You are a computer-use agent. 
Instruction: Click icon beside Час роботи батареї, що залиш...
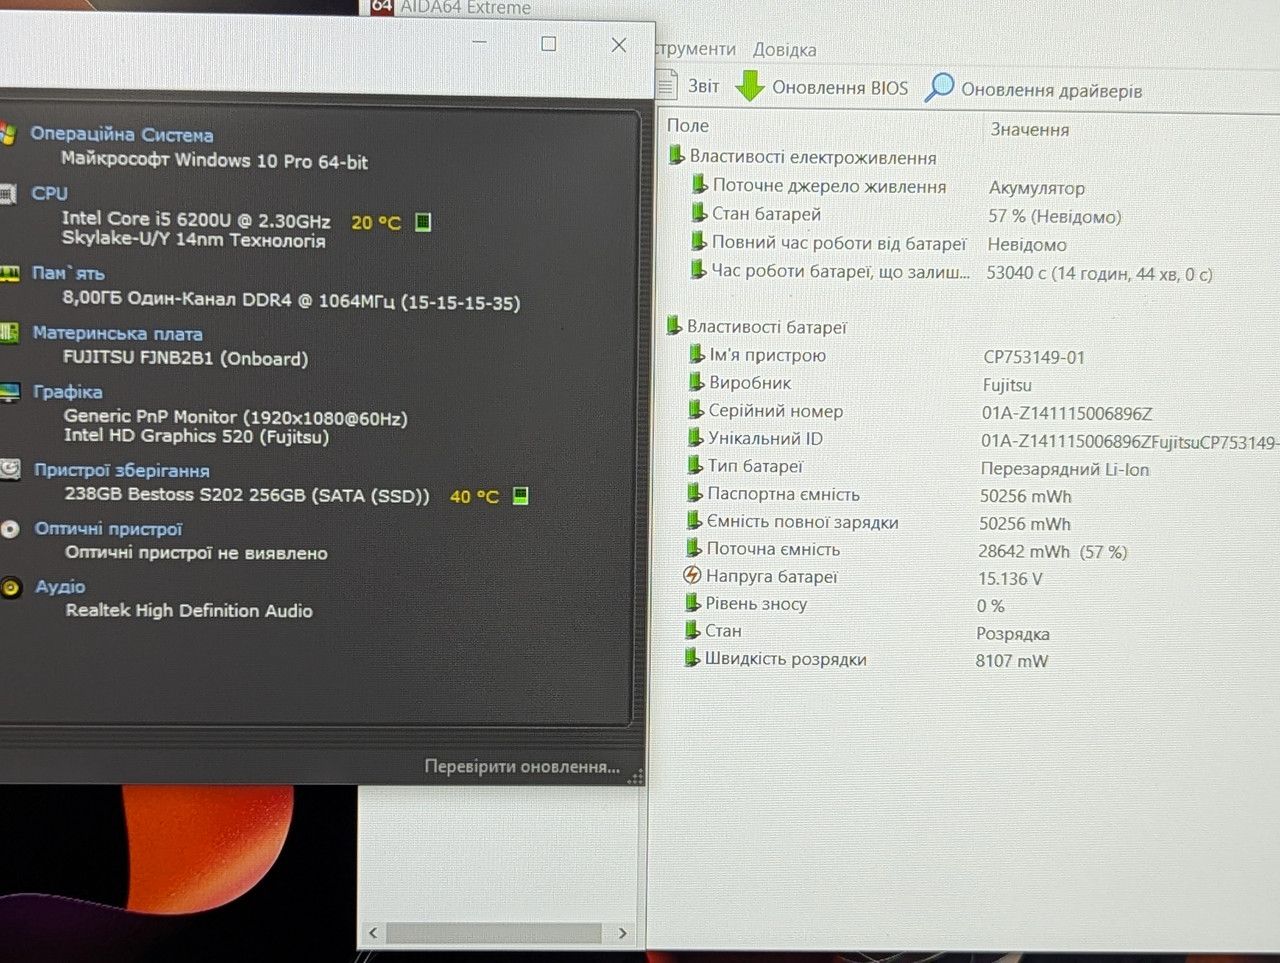point(698,270)
